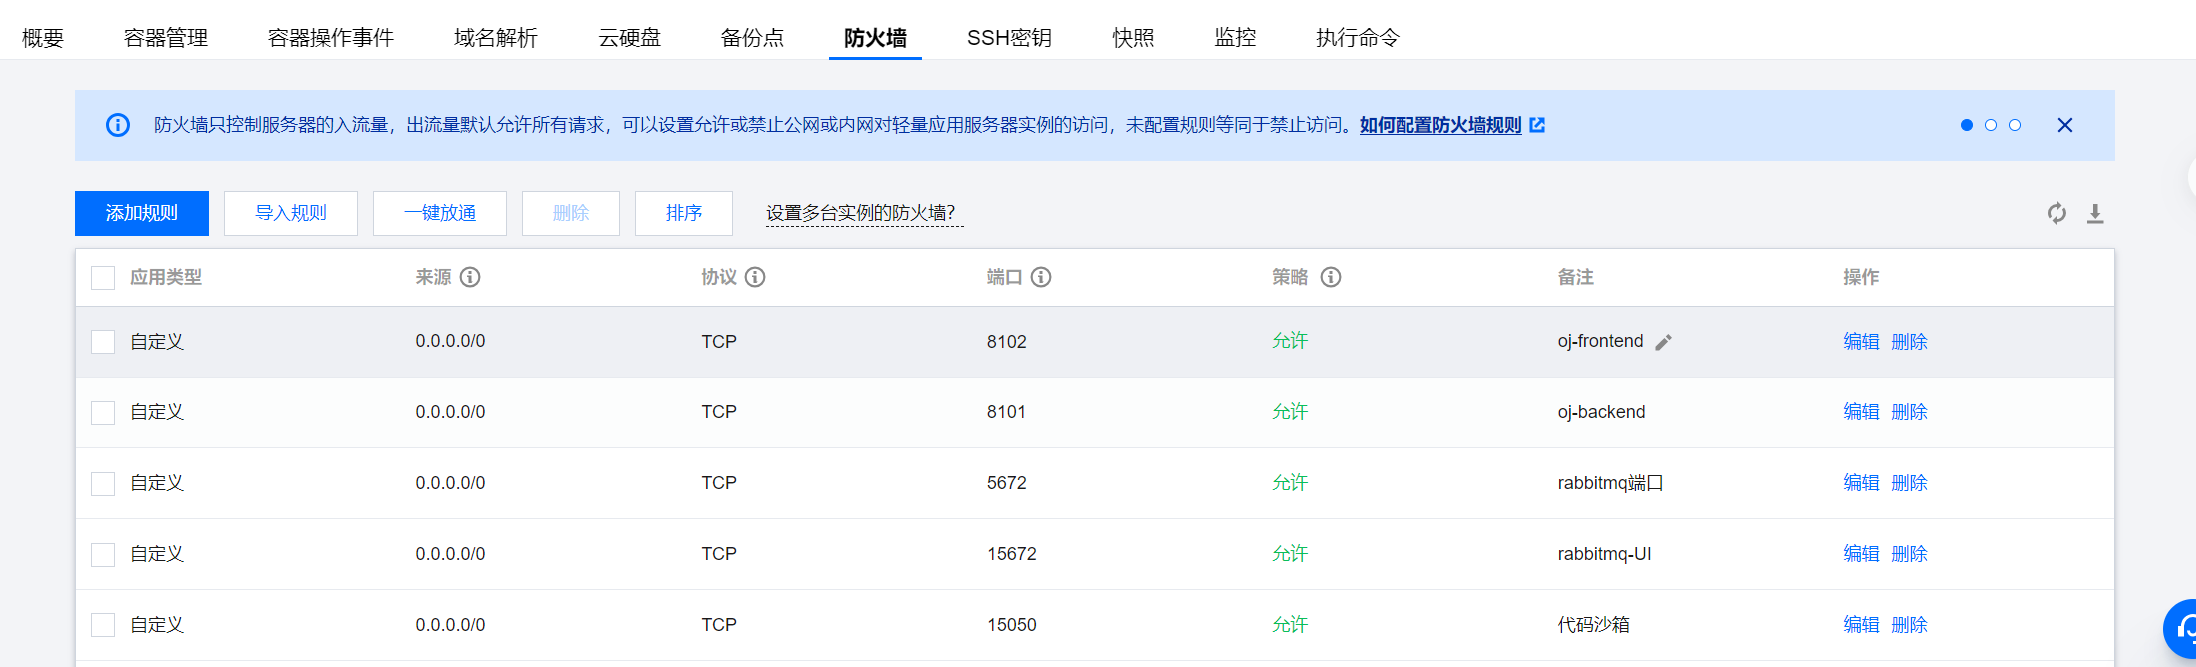Open the 如何配置防火墙规则 help link
2196x667 pixels.
[1441, 125]
